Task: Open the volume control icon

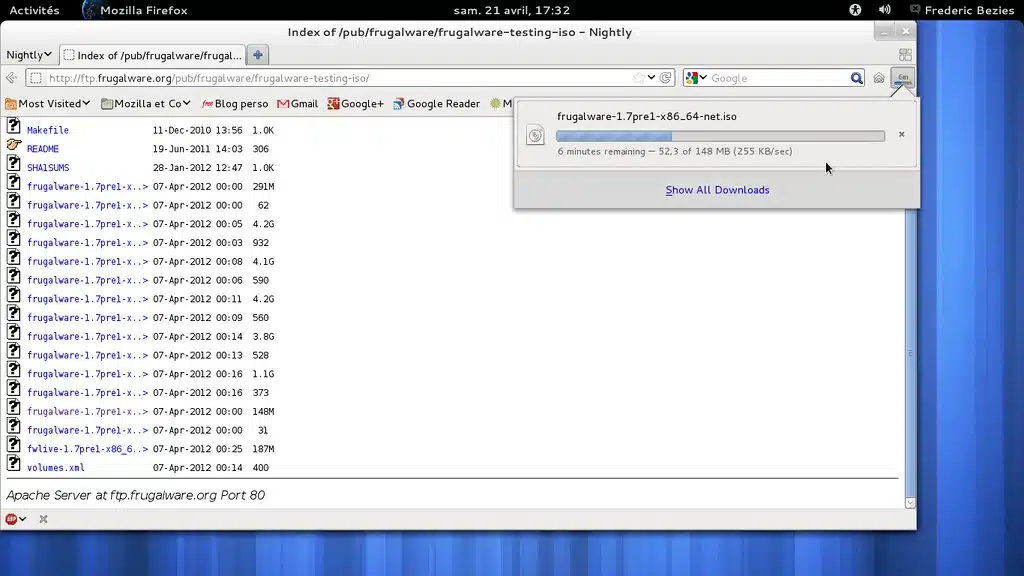Action: [884, 10]
